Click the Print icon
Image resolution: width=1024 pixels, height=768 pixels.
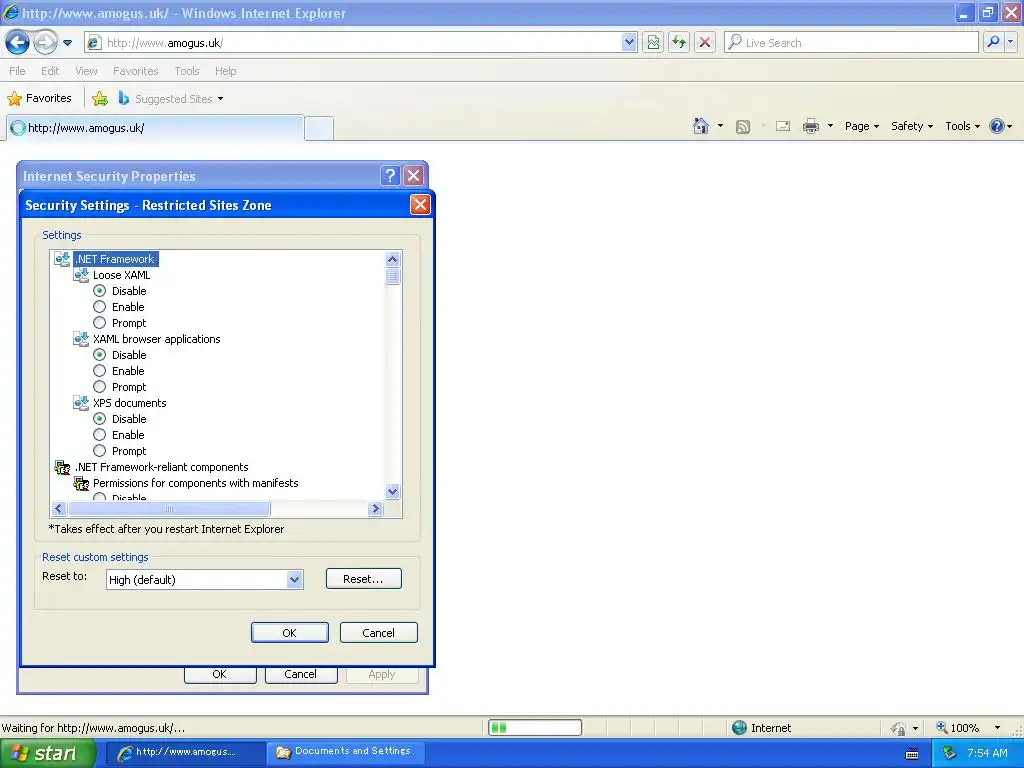click(810, 126)
